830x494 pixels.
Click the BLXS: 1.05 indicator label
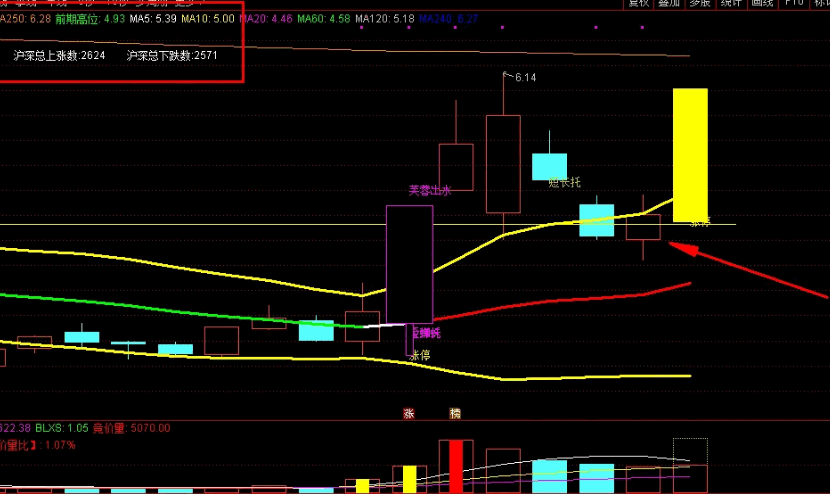62,428
